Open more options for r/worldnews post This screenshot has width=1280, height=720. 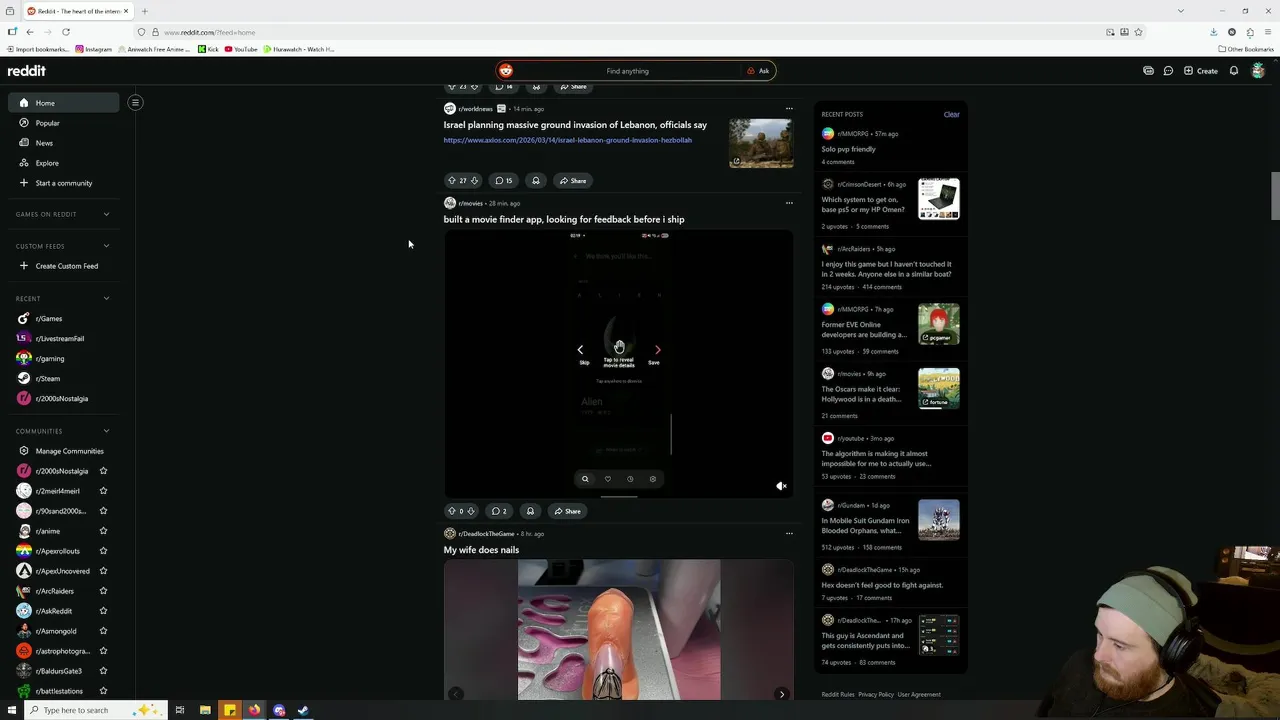coord(789,108)
